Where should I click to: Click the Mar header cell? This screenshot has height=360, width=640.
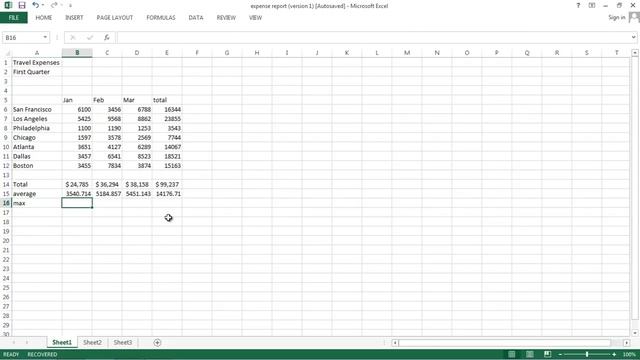[137, 100]
